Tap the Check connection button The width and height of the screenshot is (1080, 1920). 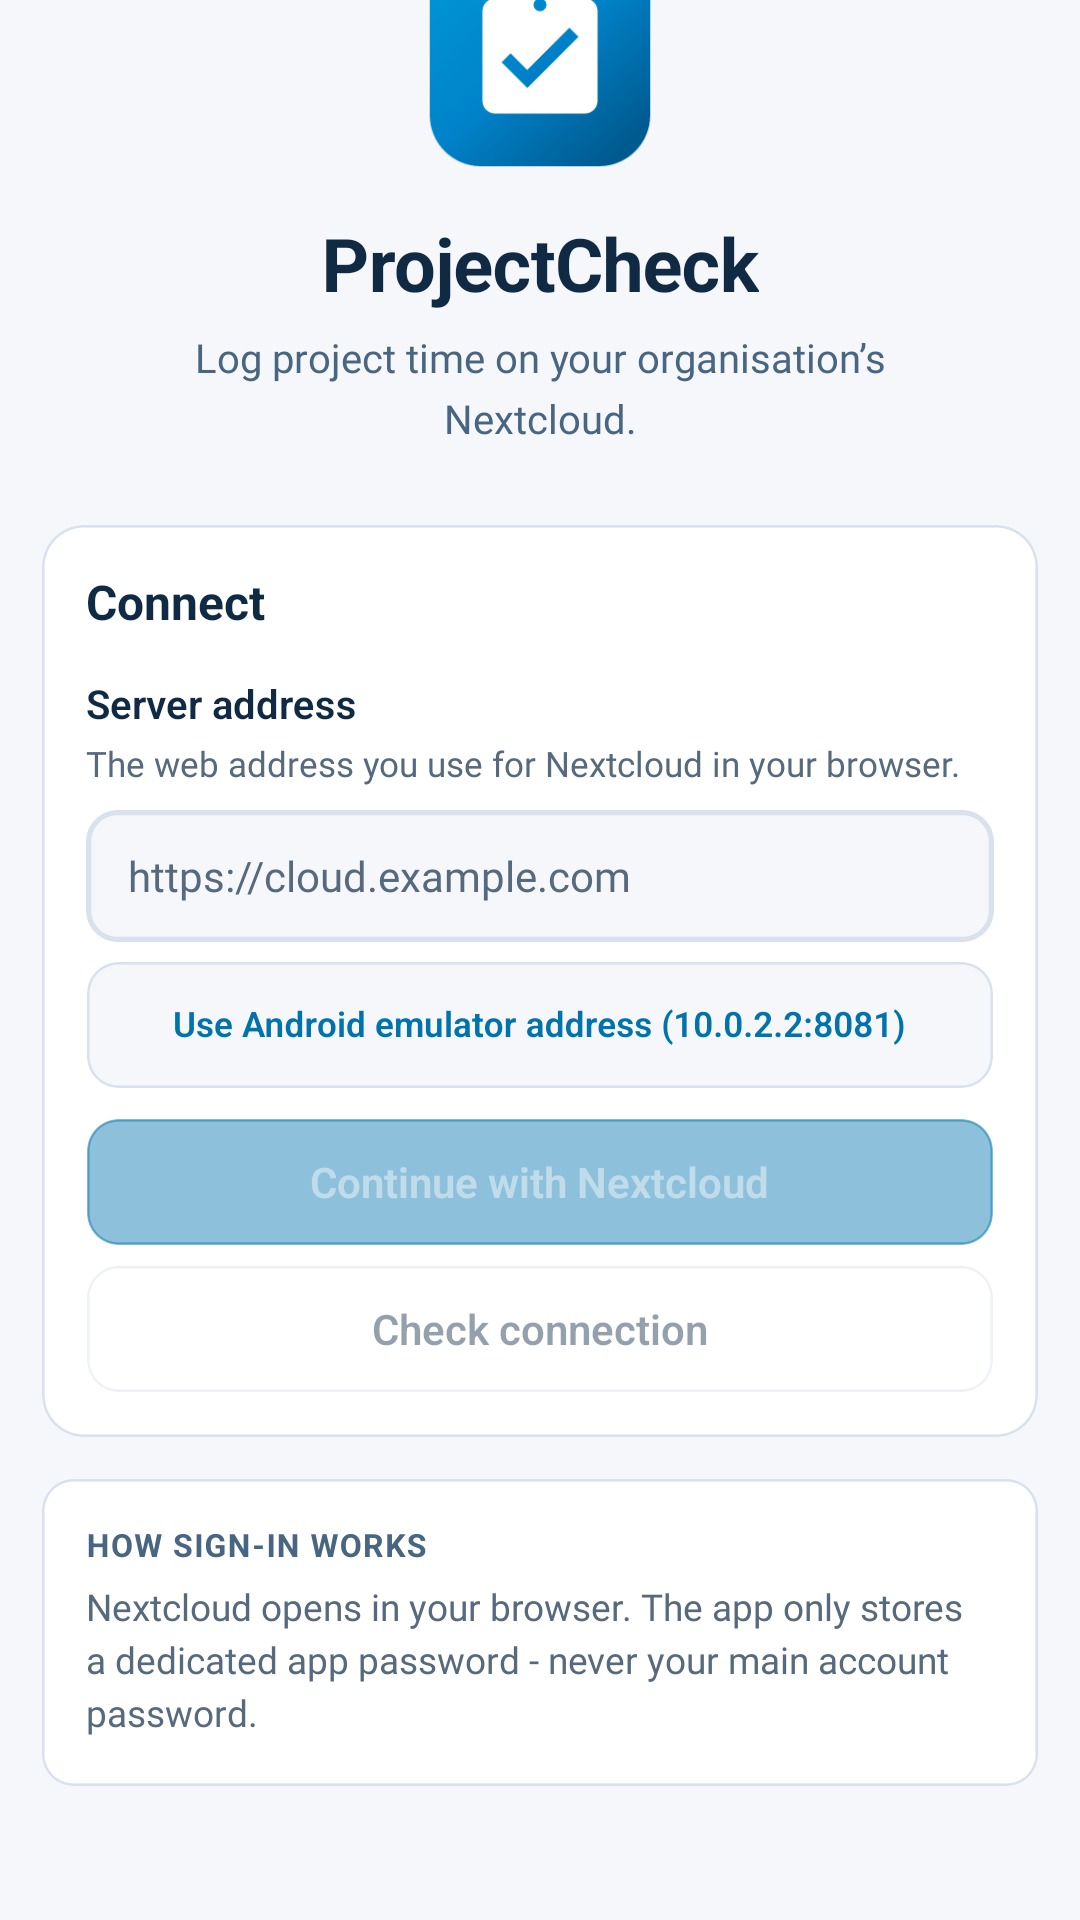click(x=540, y=1330)
